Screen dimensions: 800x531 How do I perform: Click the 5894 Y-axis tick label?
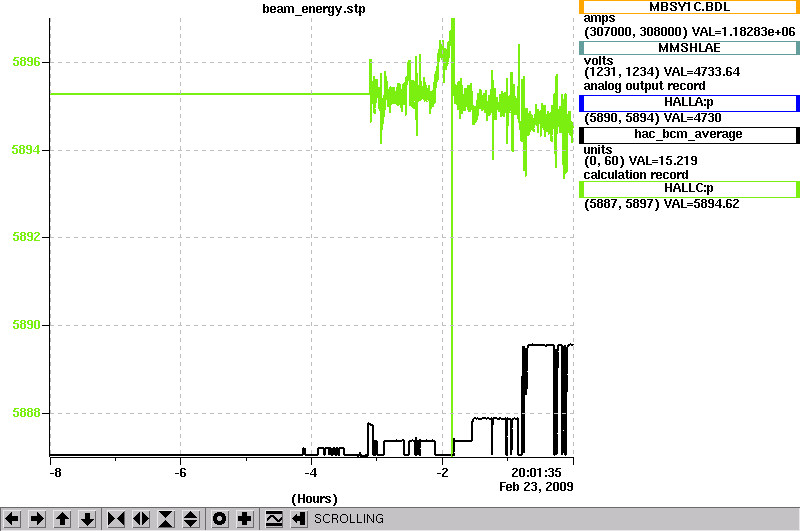point(26,150)
